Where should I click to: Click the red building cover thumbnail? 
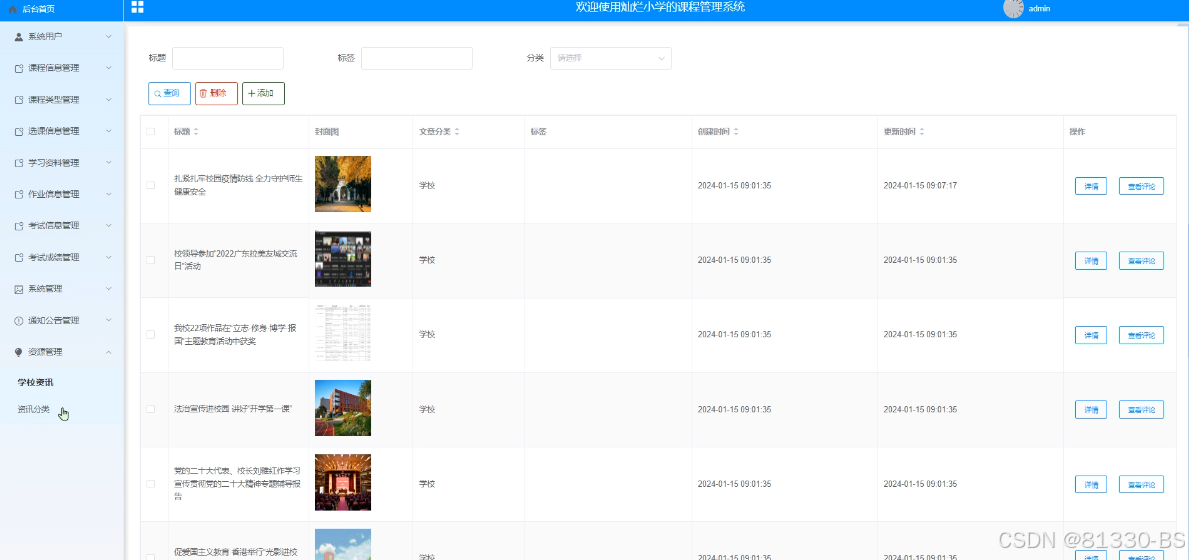[343, 408]
